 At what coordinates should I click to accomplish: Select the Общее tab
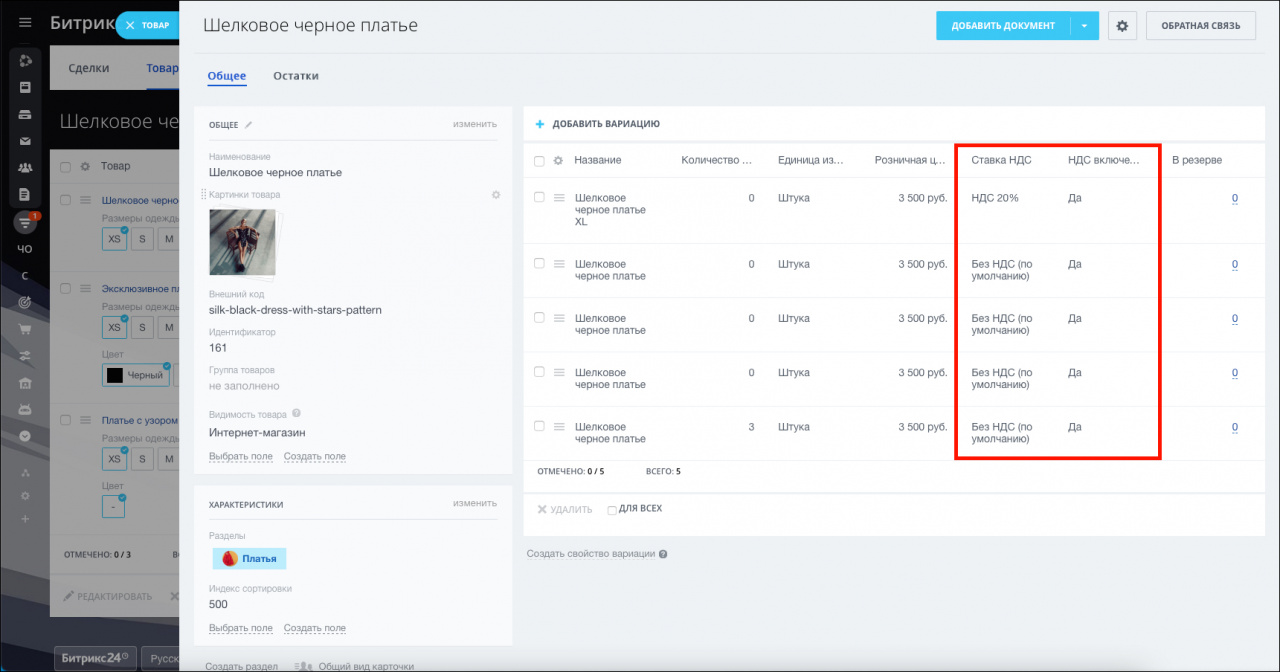click(226, 76)
